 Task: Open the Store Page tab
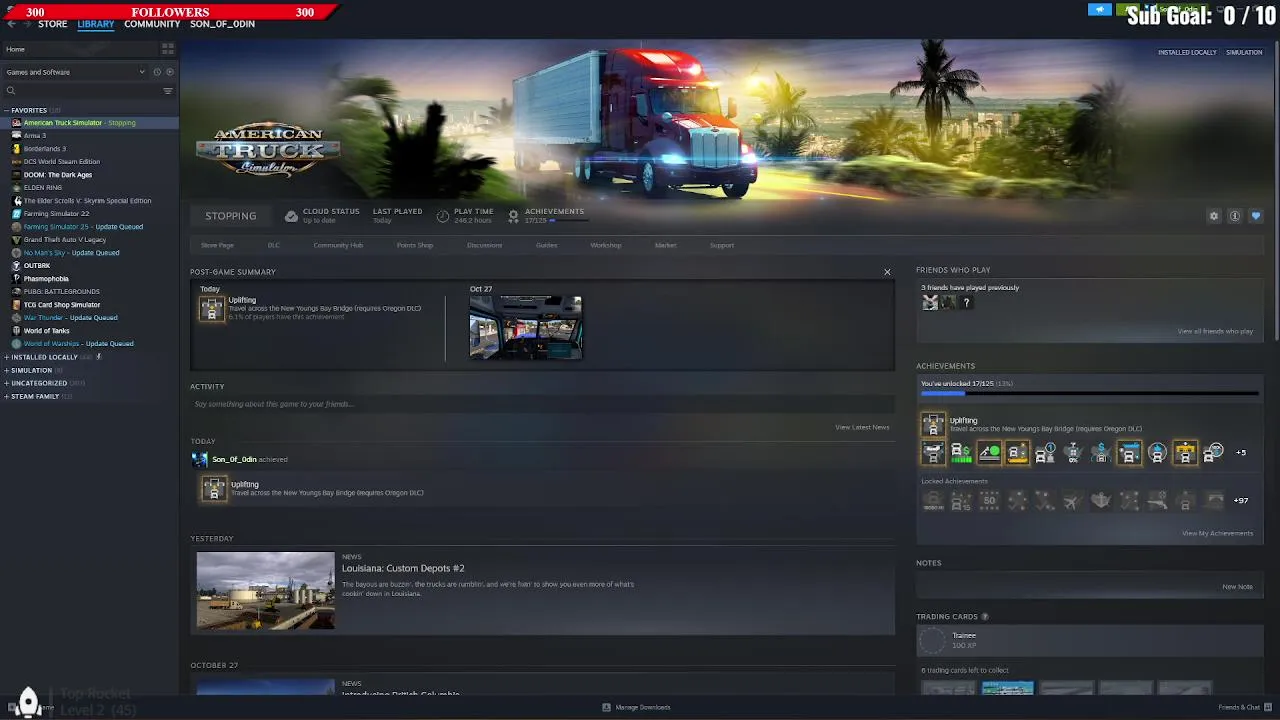coord(217,245)
